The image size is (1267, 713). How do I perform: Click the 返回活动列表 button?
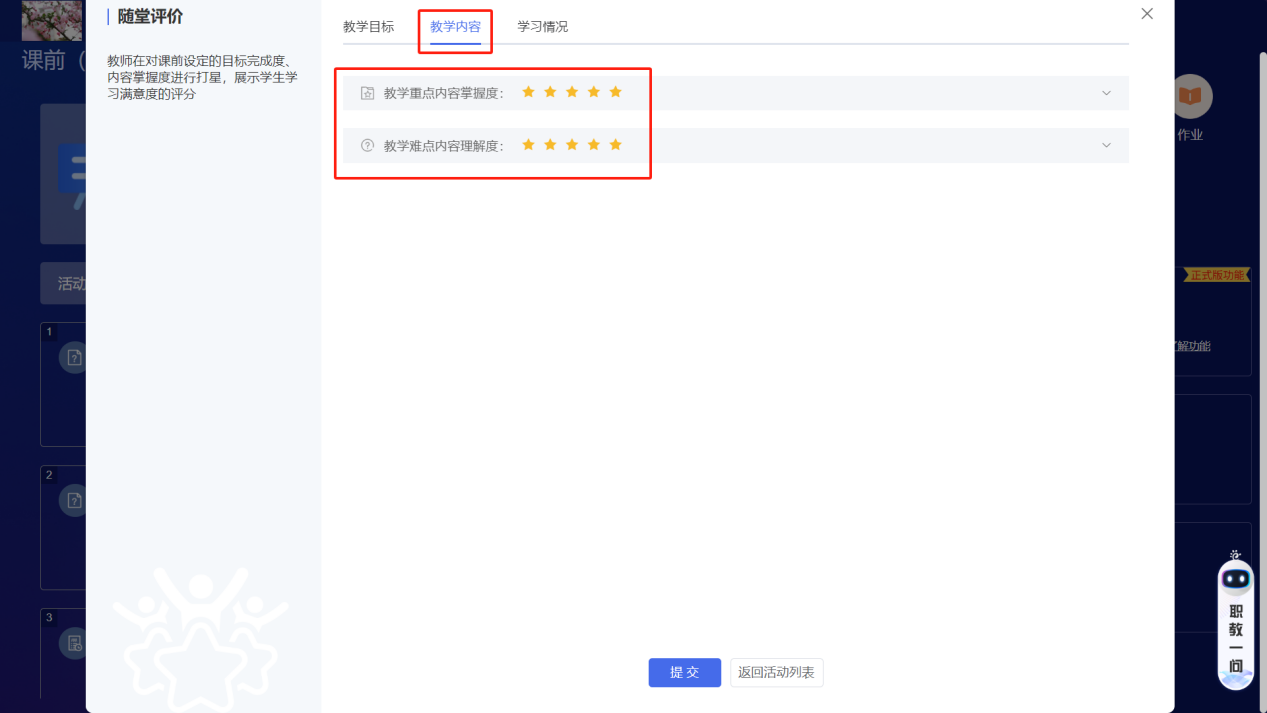pos(776,672)
